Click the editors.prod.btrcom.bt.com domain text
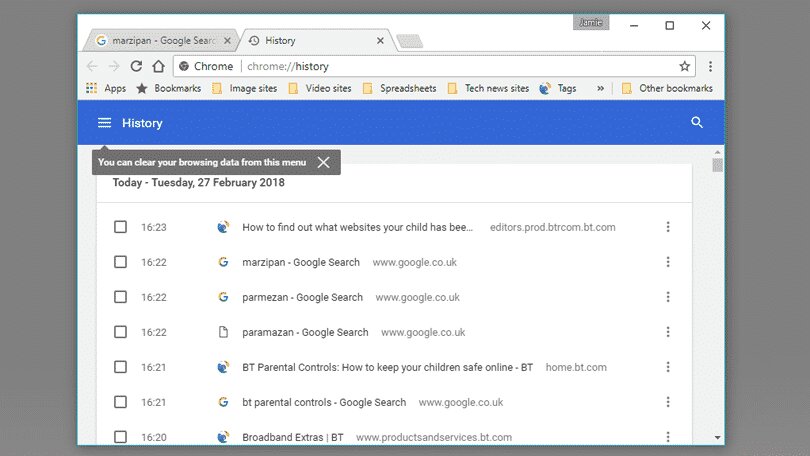This screenshot has height=456, width=810. point(553,227)
